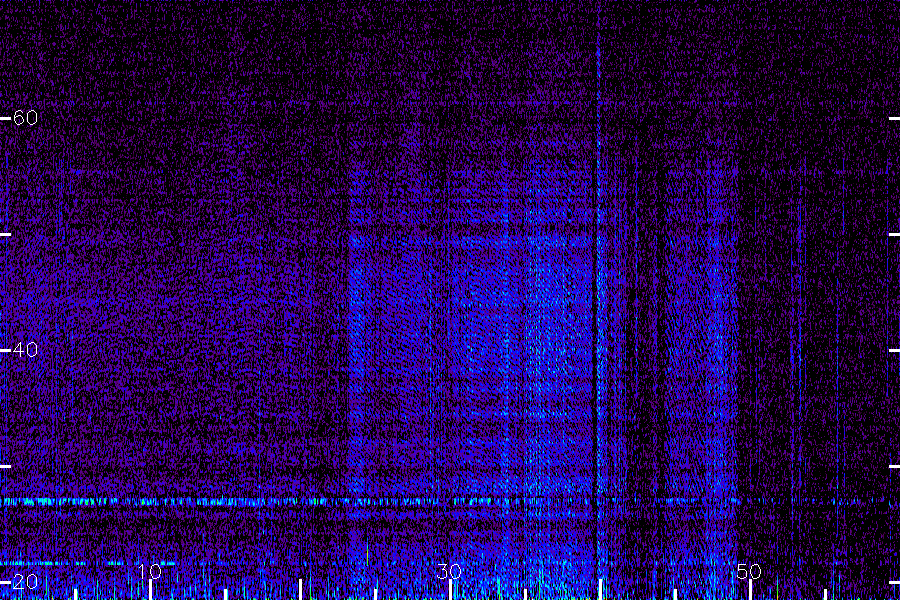This screenshot has width=900, height=600.
Task: Click the '20' label on the vertical axis
Action: pyautogui.click(x=25, y=582)
